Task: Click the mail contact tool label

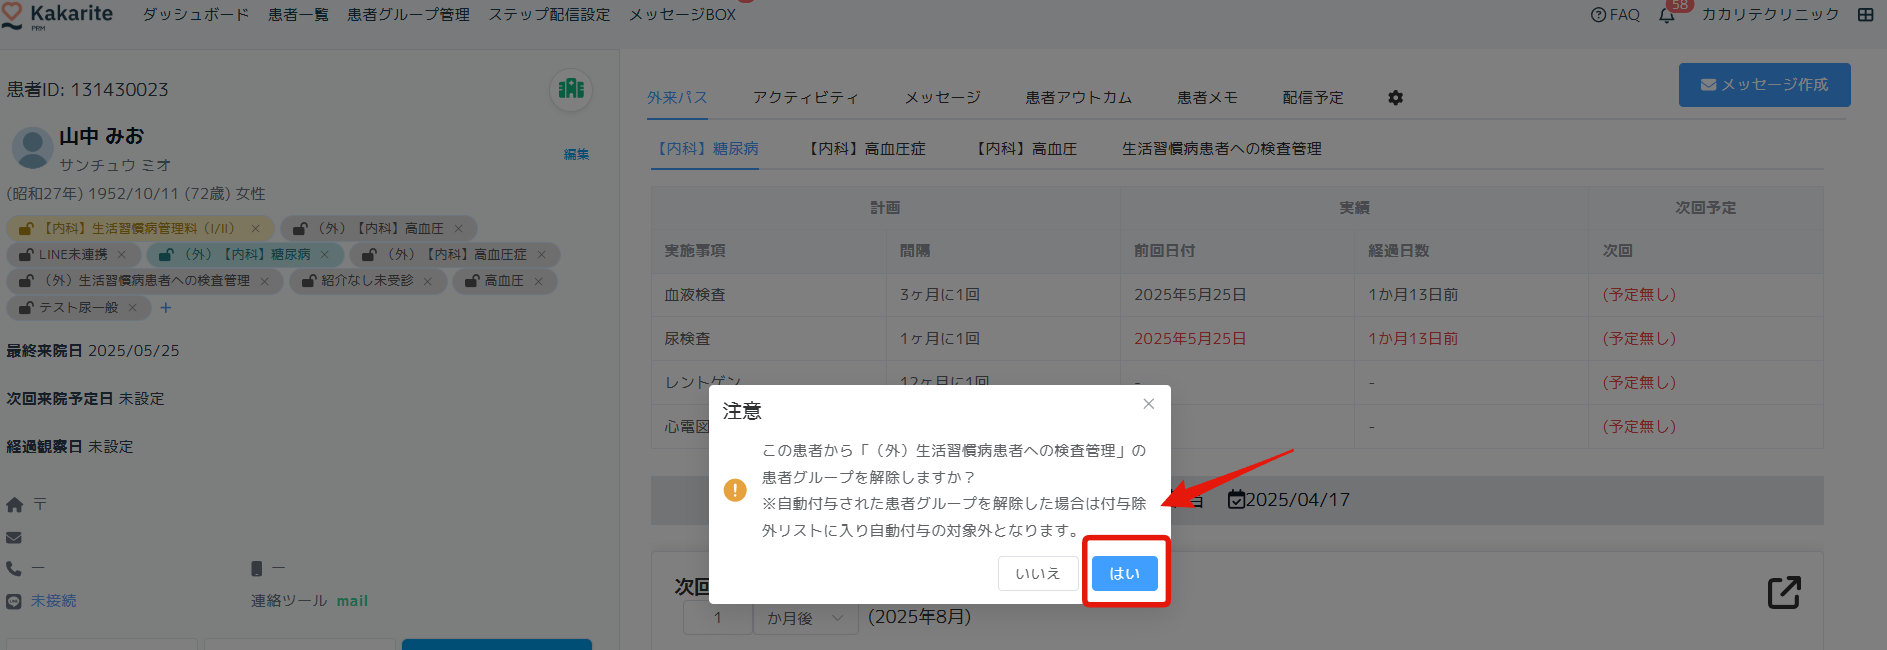Action: [x=352, y=601]
